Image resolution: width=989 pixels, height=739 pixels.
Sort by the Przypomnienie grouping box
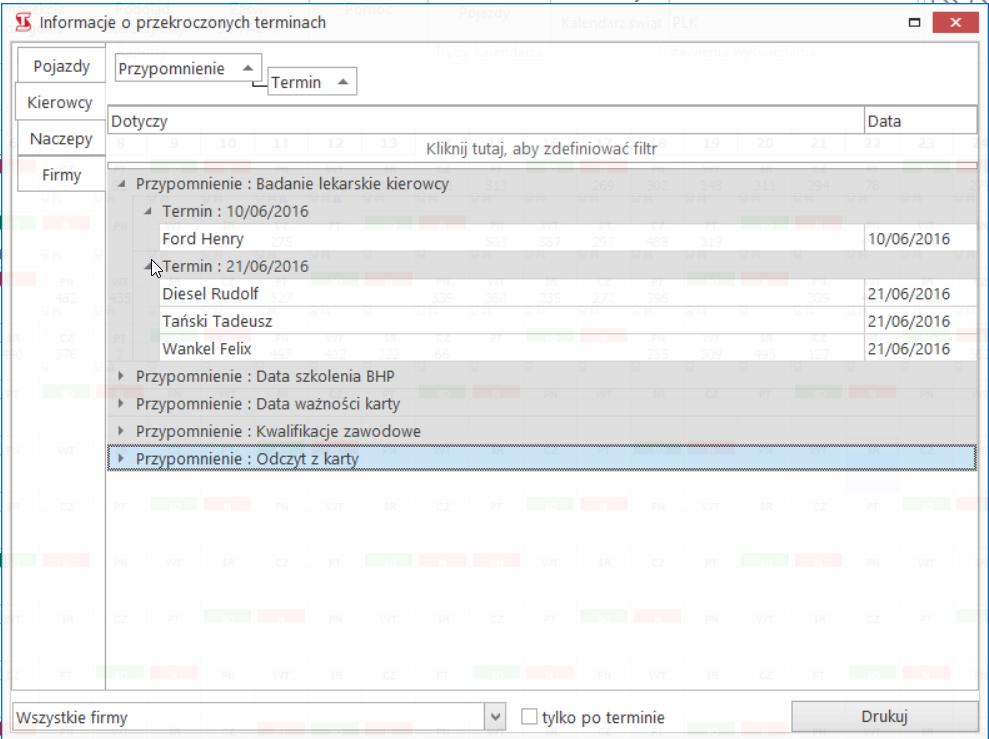pos(188,68)
